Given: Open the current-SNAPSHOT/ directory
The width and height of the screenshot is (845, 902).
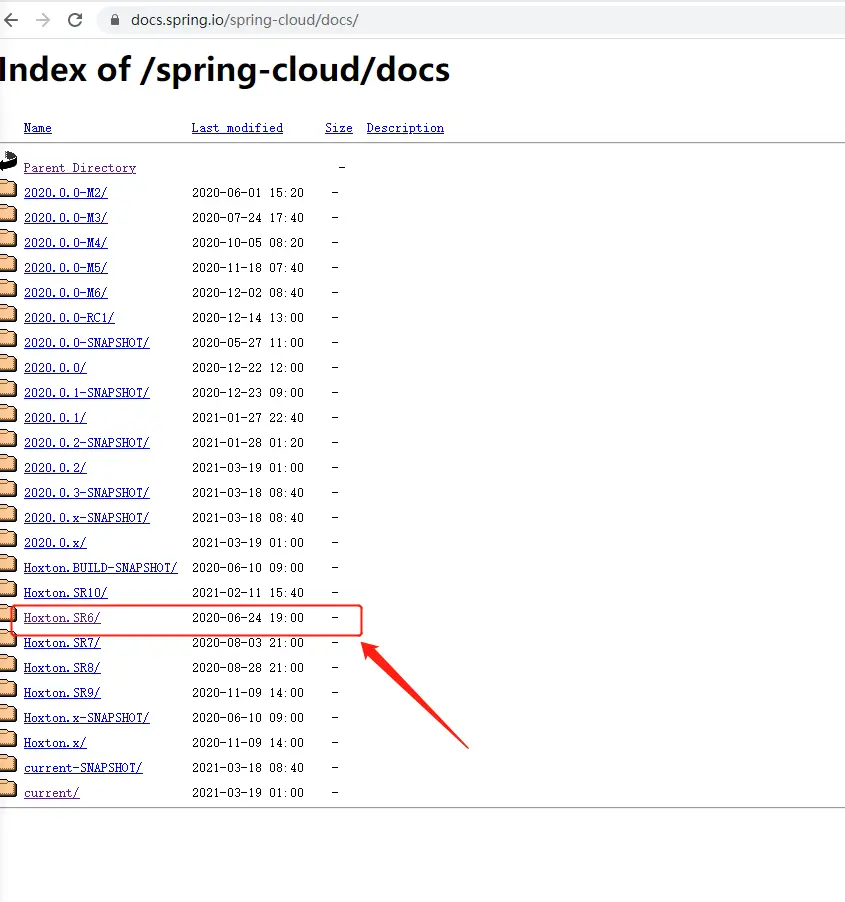Looking at the screenshot, I should (83, 768).
